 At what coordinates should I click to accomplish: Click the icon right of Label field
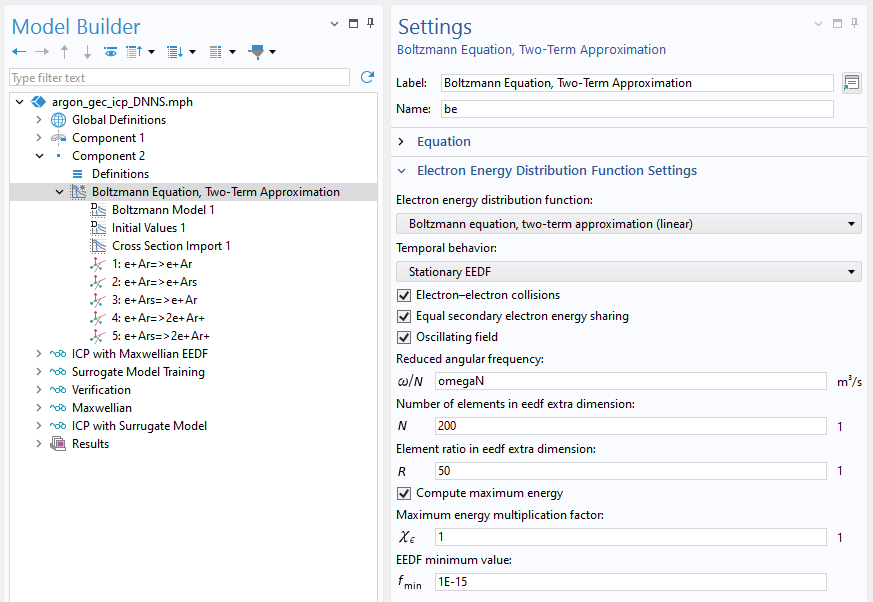pos(851,83)
